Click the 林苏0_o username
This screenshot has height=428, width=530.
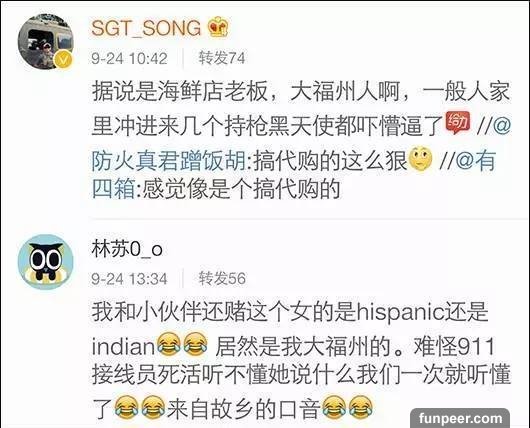pyautogui.click(x=127, y=250)
